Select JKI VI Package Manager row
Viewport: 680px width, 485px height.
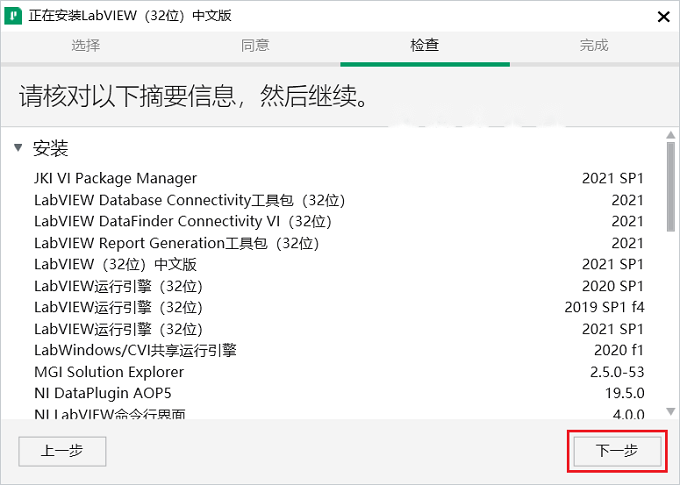339,178
